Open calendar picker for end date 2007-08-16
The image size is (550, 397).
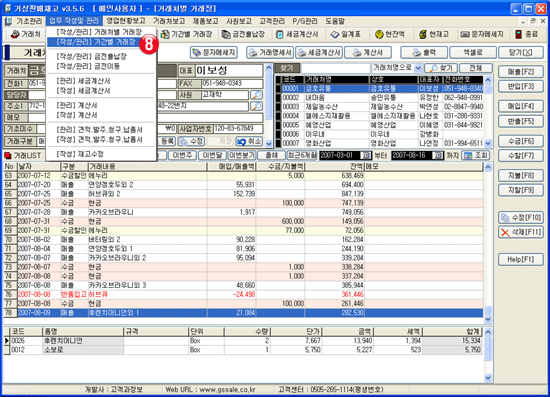[437, 155]
